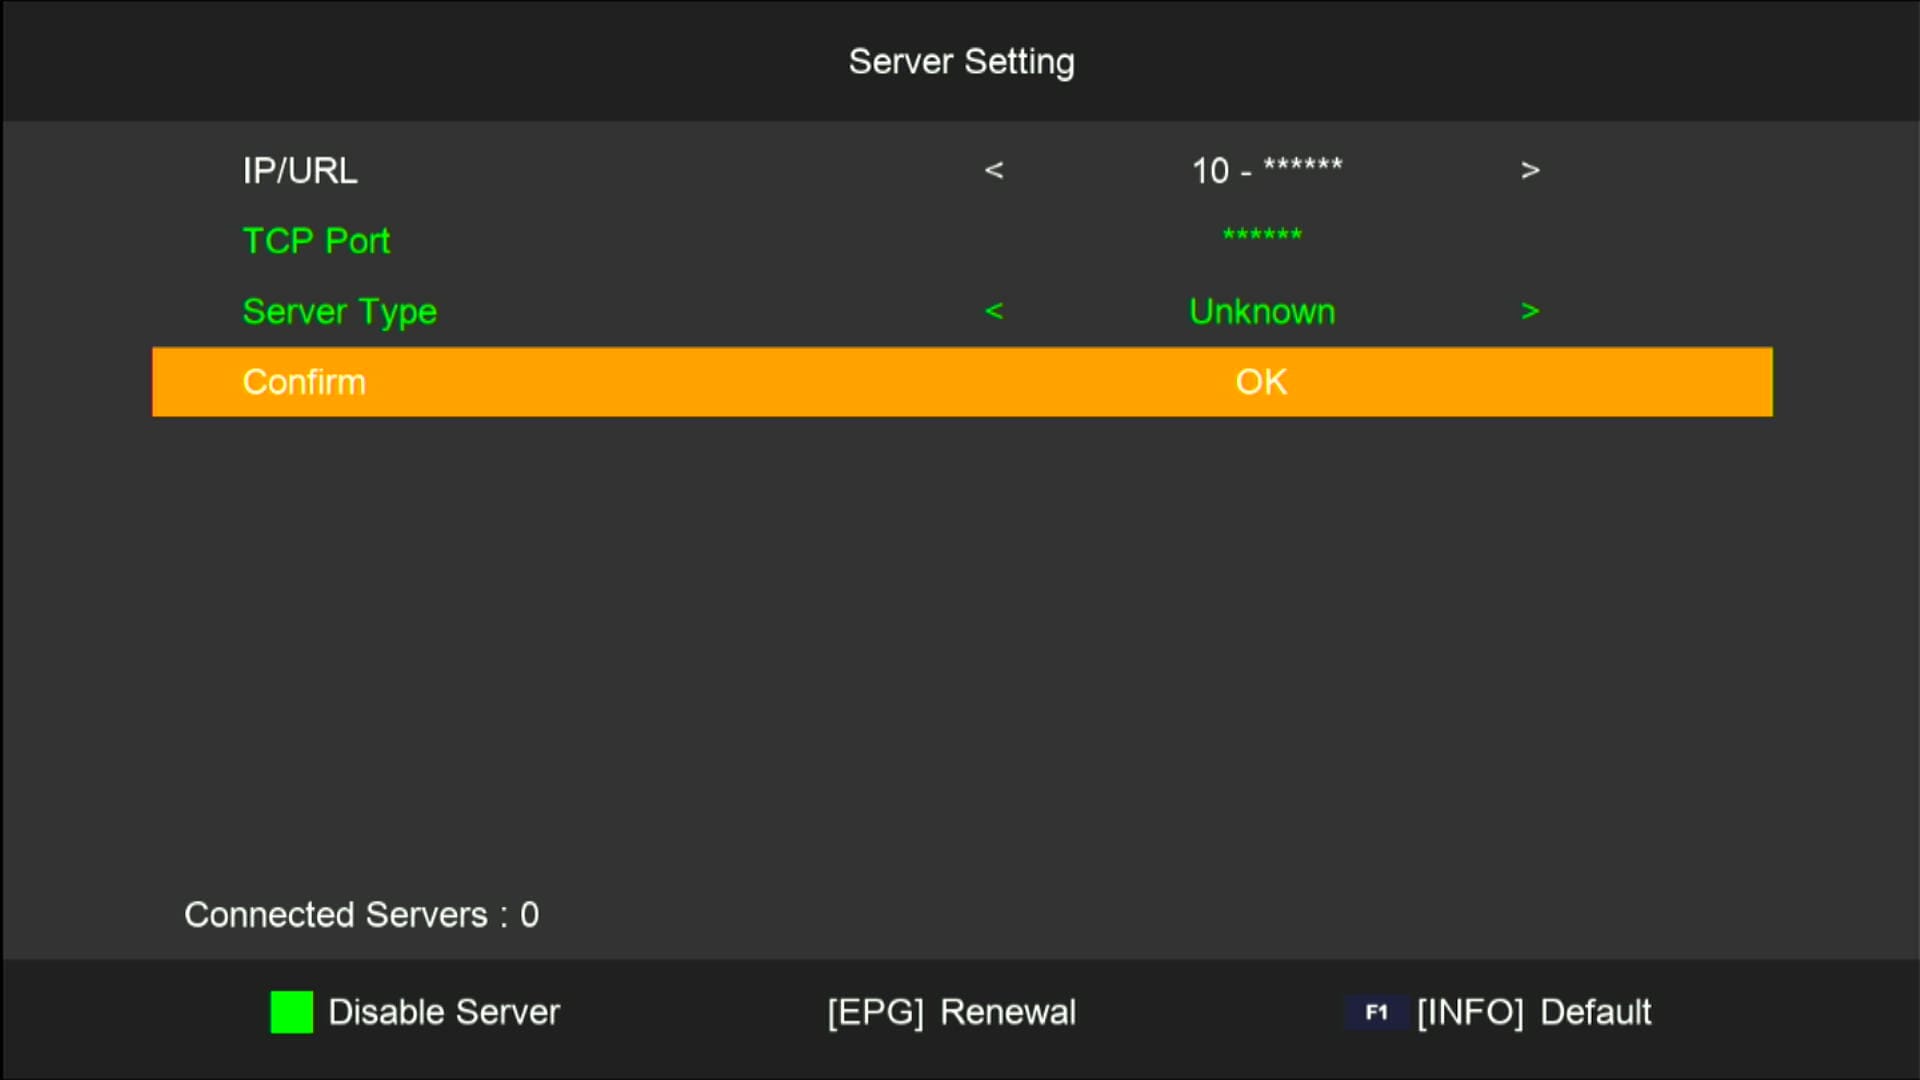Click the Connected Servers status text
Image resolution: width=1920 pixels, height=1080 pixels.
pyautogui.click(x=361, y=915)
